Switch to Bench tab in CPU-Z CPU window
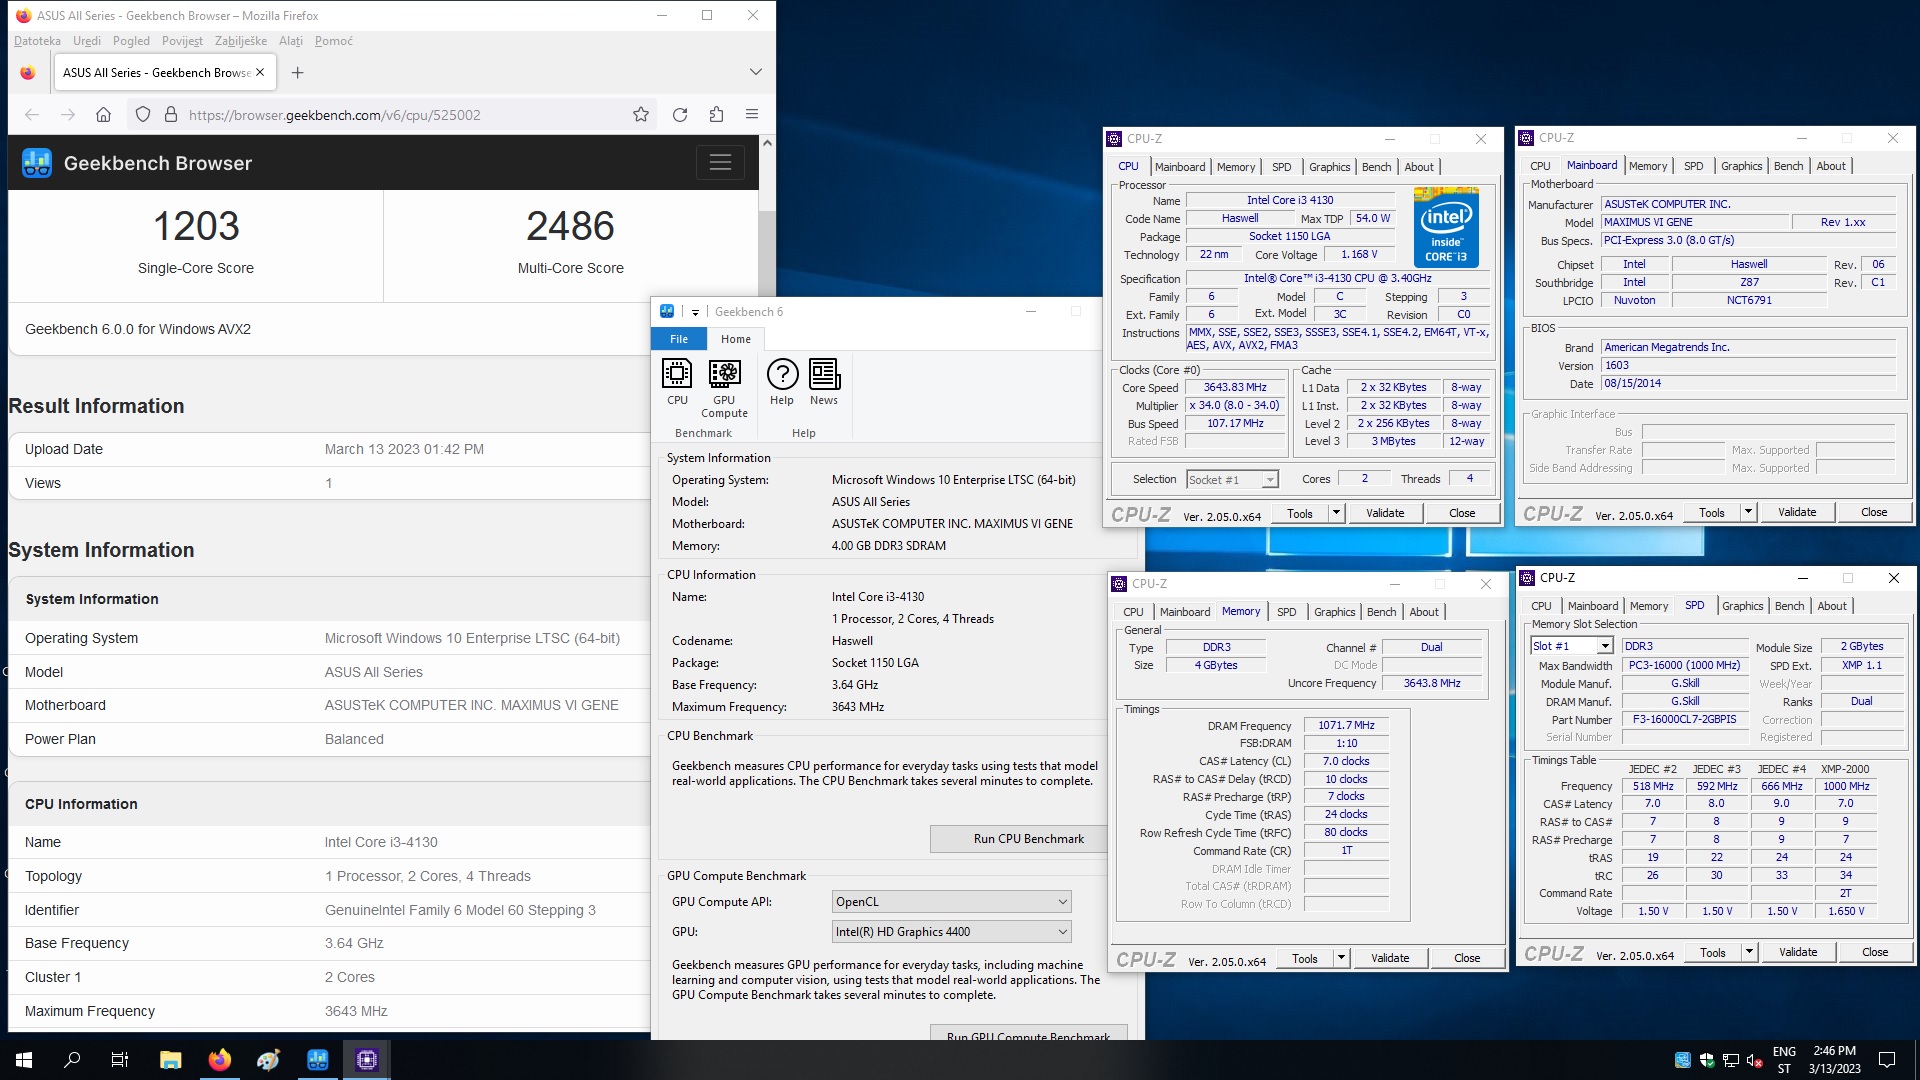Image resolution: width=1920 pixels, height=1080 pixels. (x=1376, y=167)
